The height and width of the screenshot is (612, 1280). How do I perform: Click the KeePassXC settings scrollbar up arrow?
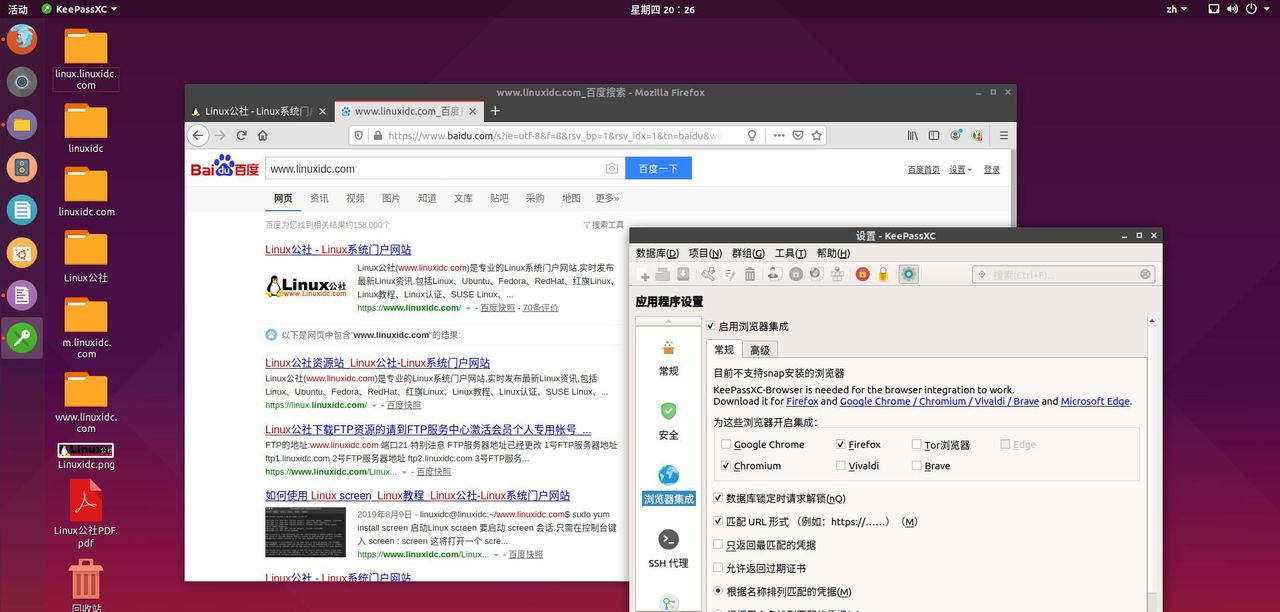pyautogui.click(x=1153, y=322)
